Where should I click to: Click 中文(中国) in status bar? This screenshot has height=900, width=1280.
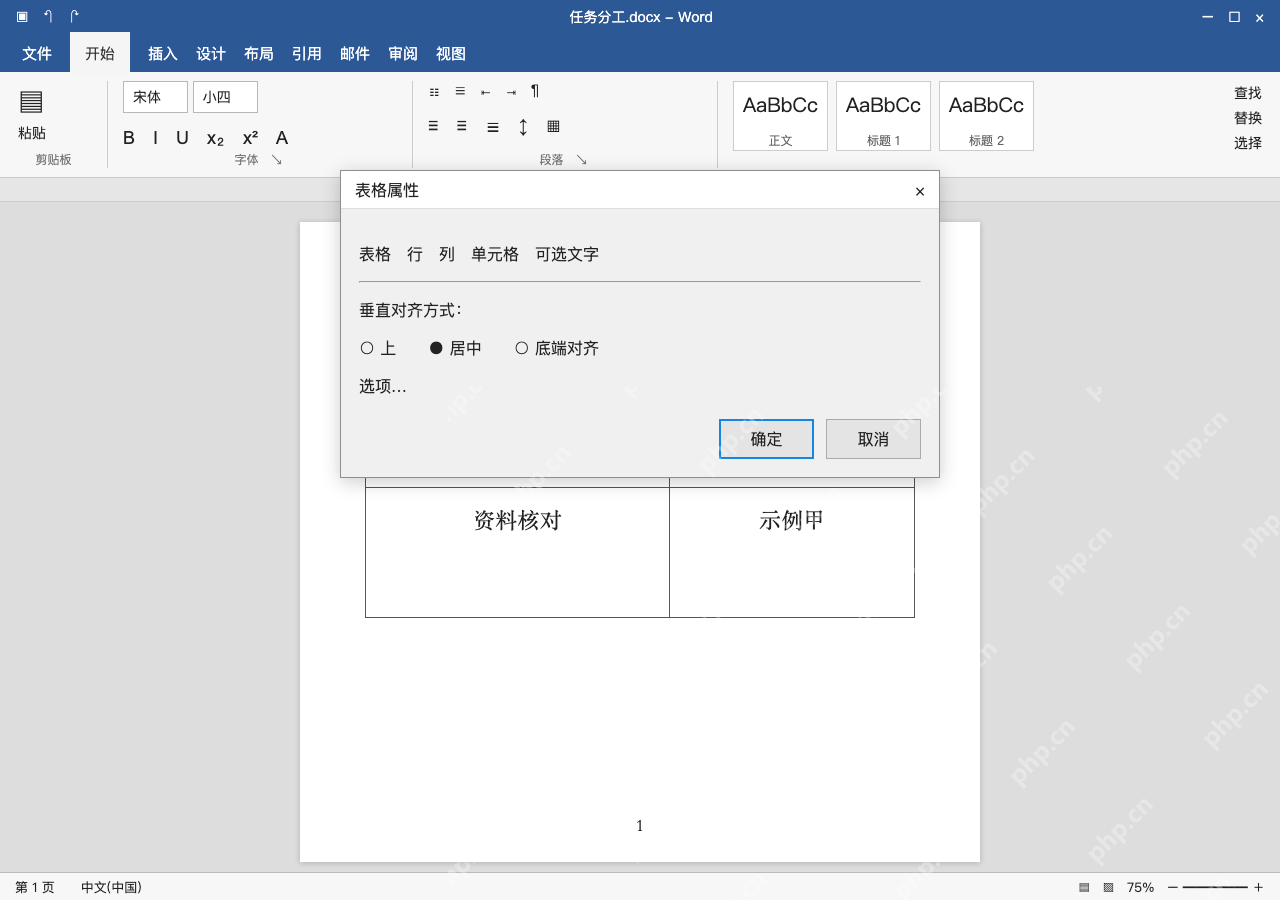point(111,887)
